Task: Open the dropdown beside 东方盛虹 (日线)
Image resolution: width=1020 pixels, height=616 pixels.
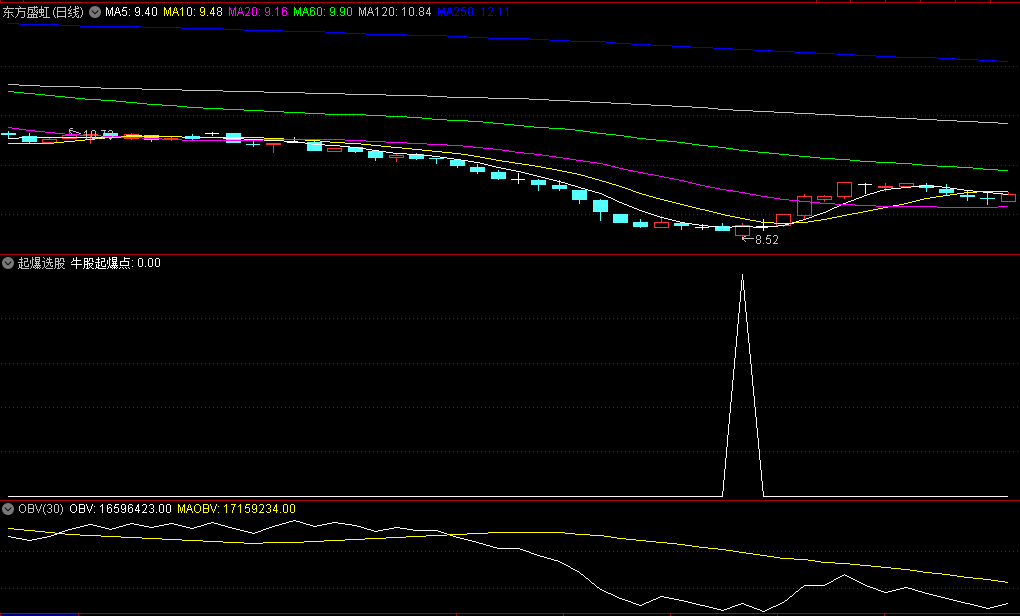Action: (x=95, y=12)
